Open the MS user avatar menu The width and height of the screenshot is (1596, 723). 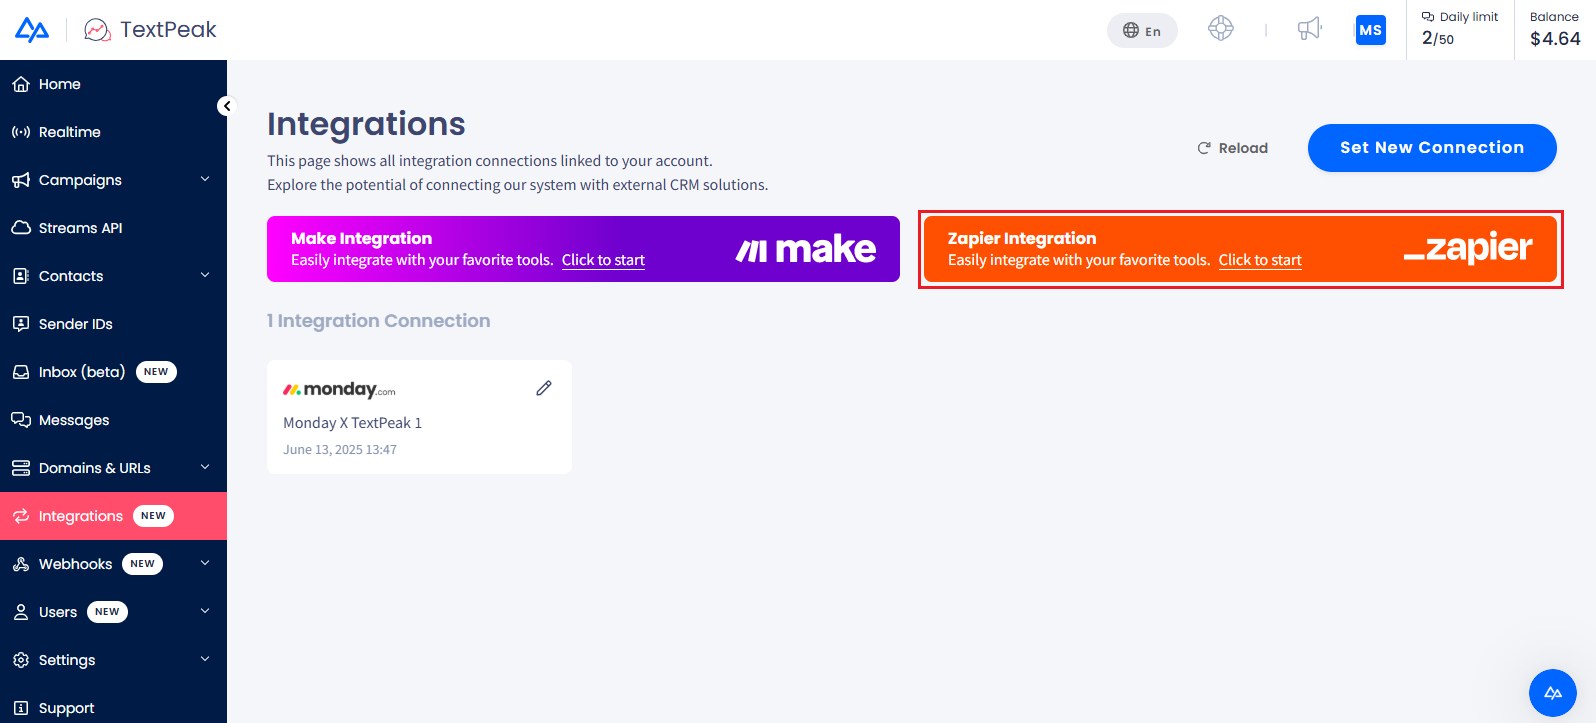click(1371, 30)
